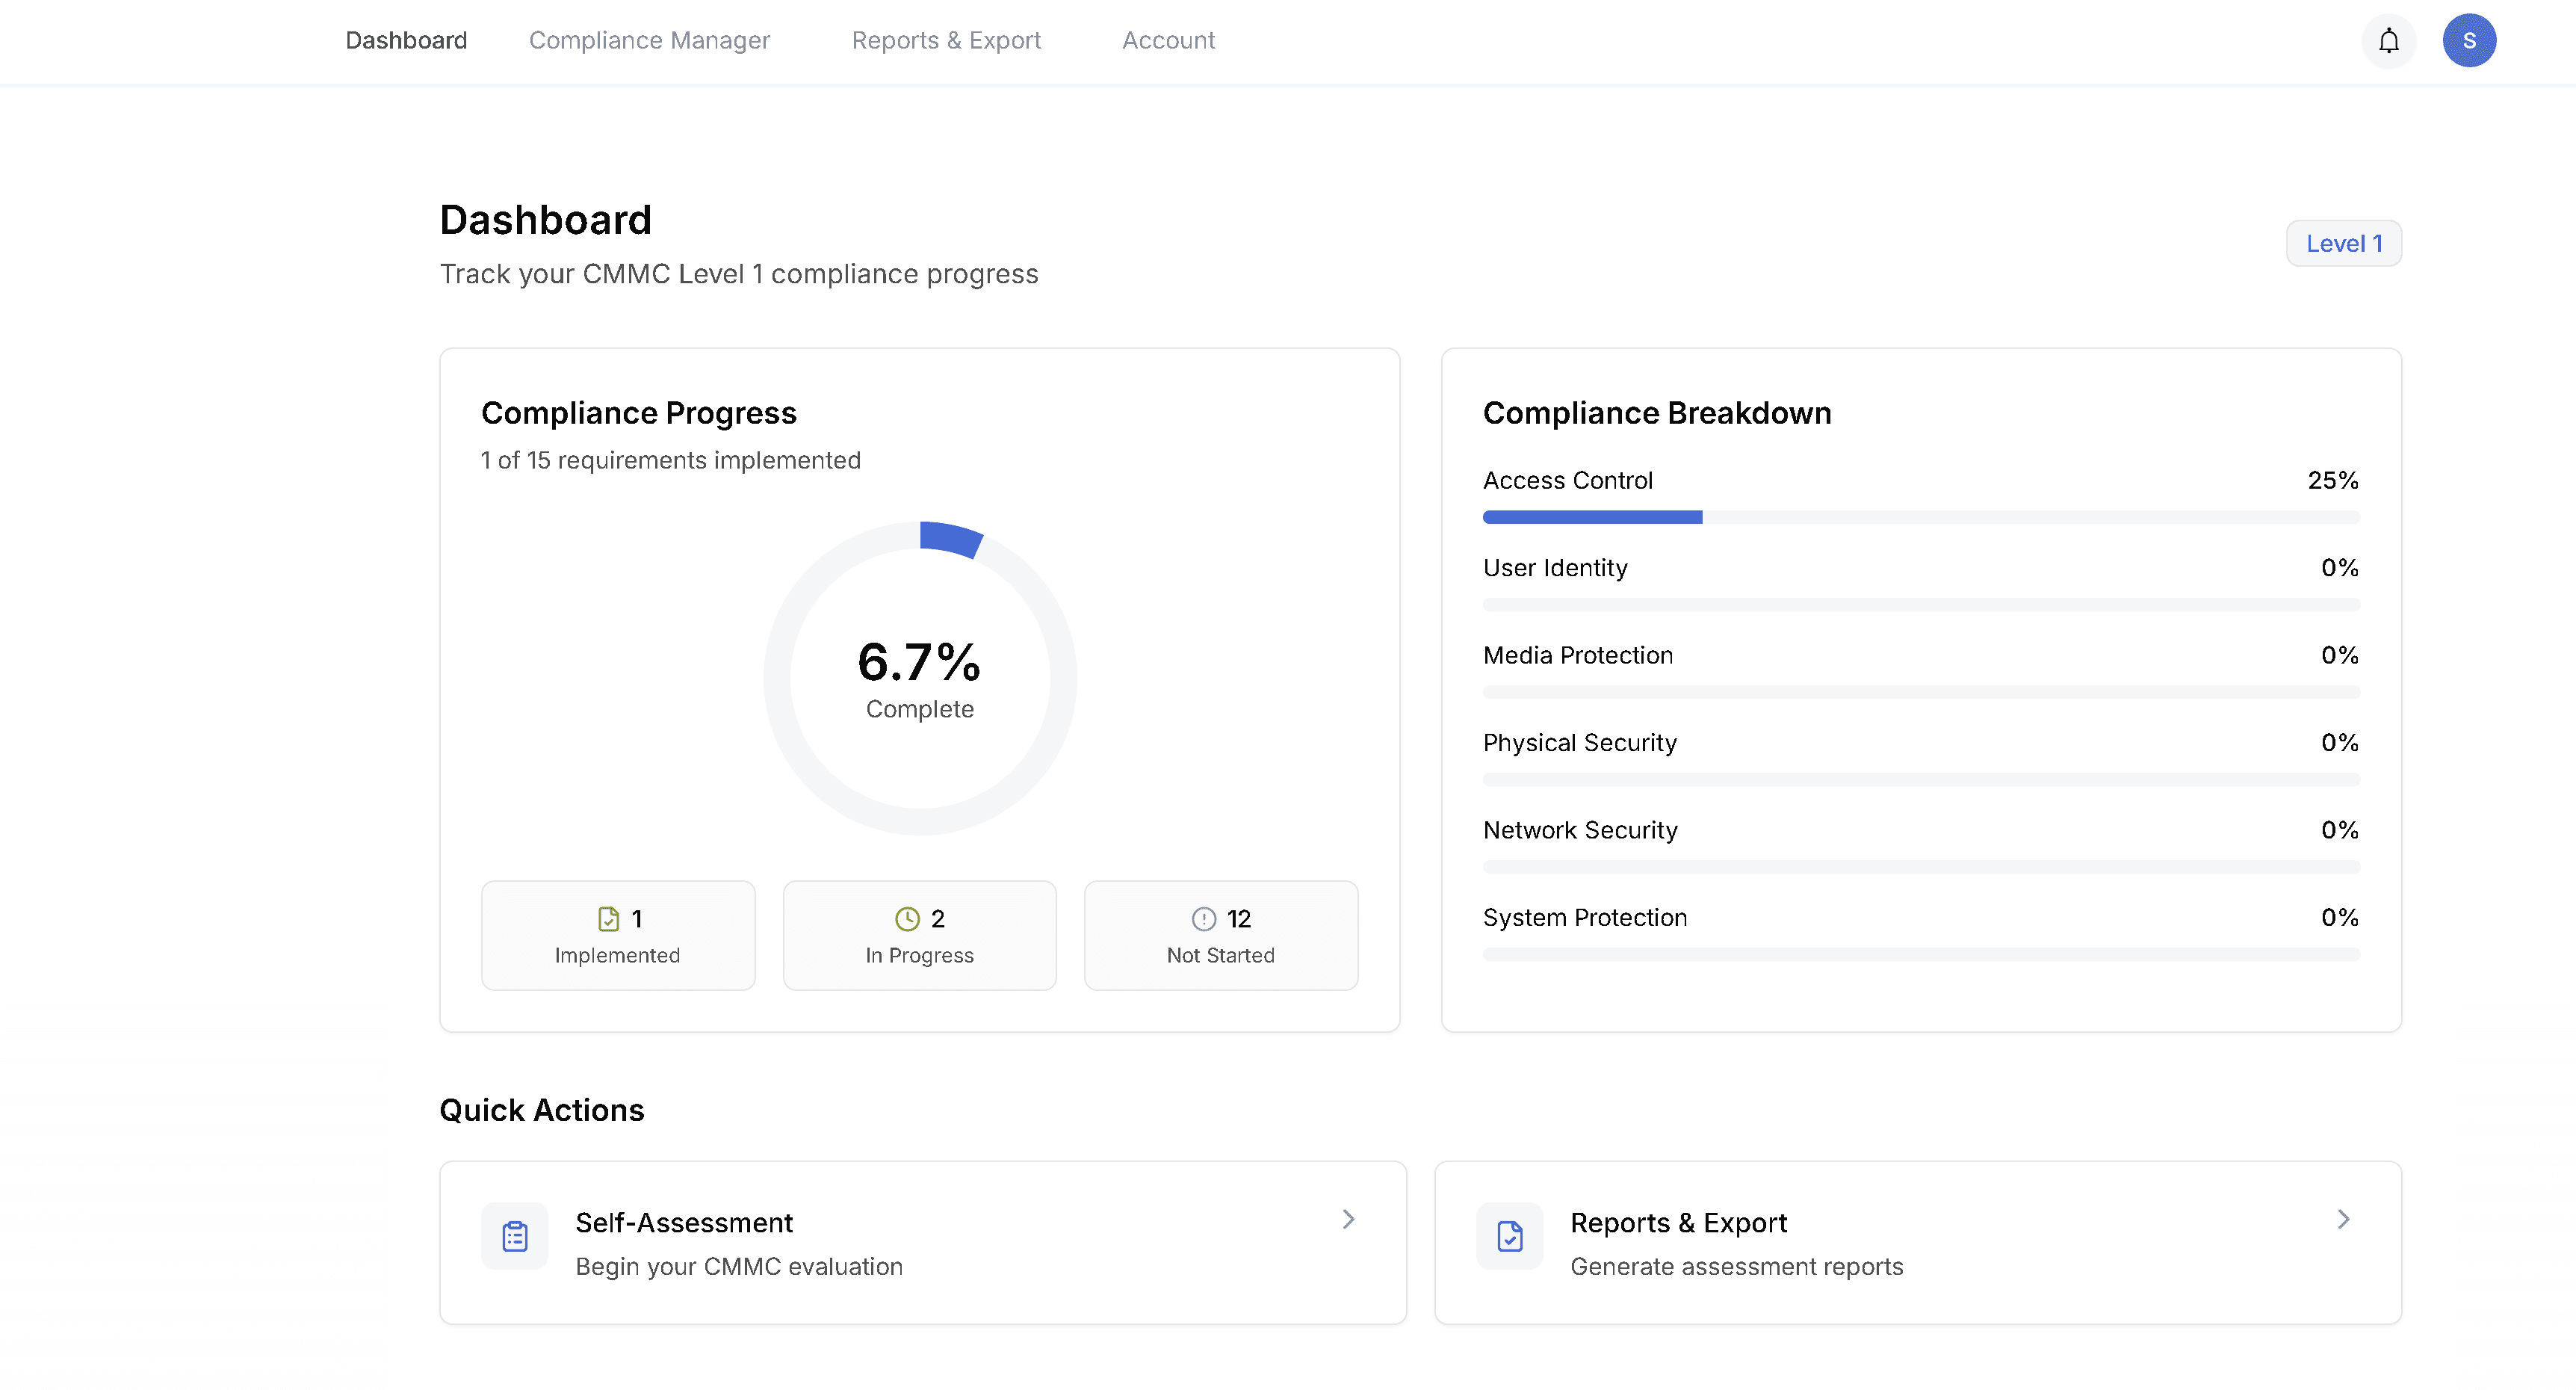Expand the Reports & Export chevron arrow
2576x1390 pixels.
click(x=2343, y=1219)
